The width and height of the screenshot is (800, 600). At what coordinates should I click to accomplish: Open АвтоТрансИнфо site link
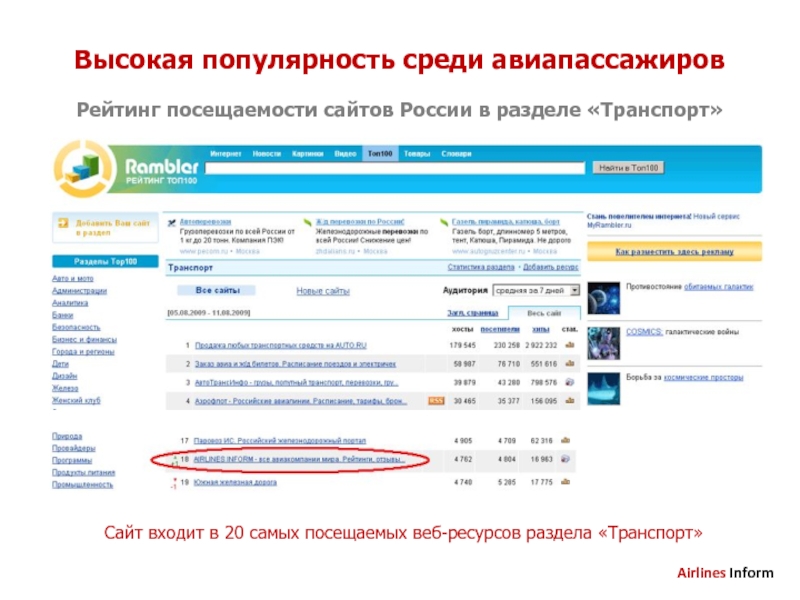296,382
